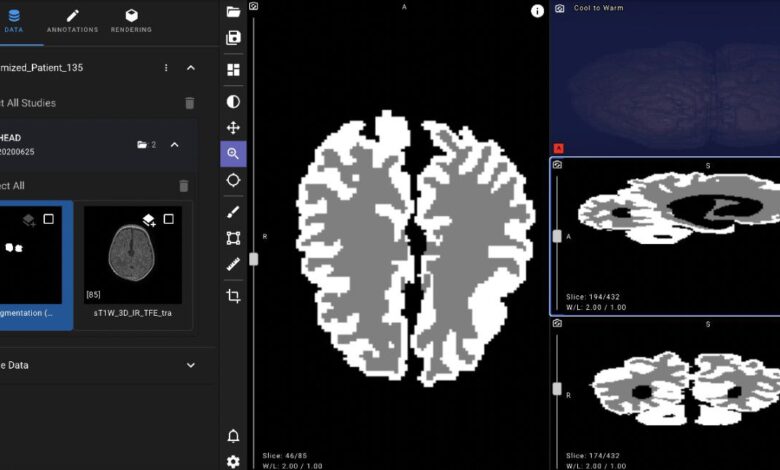Activate the crosshairs tool

click(x=233, y=180)
